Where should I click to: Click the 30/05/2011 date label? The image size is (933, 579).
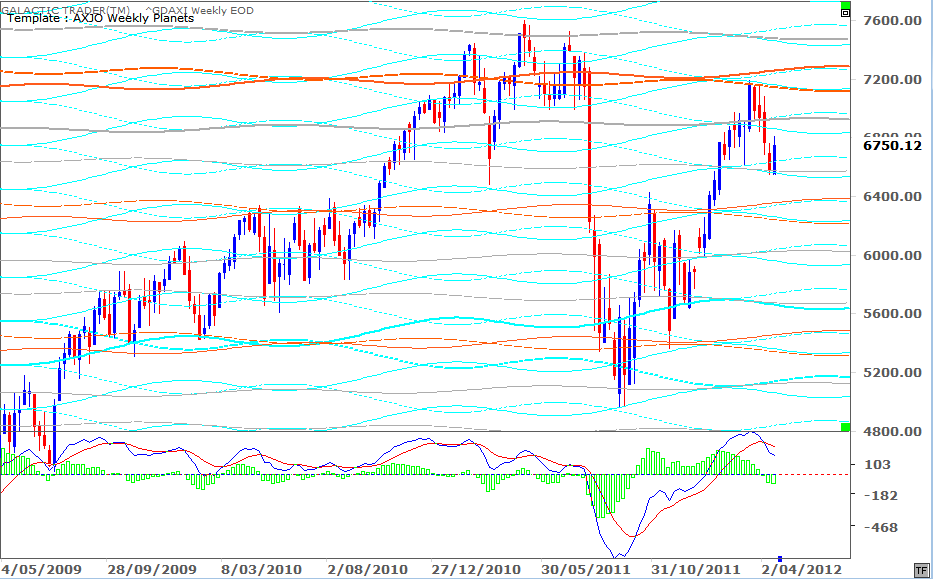pyautogui.click(x=586, y=569)
